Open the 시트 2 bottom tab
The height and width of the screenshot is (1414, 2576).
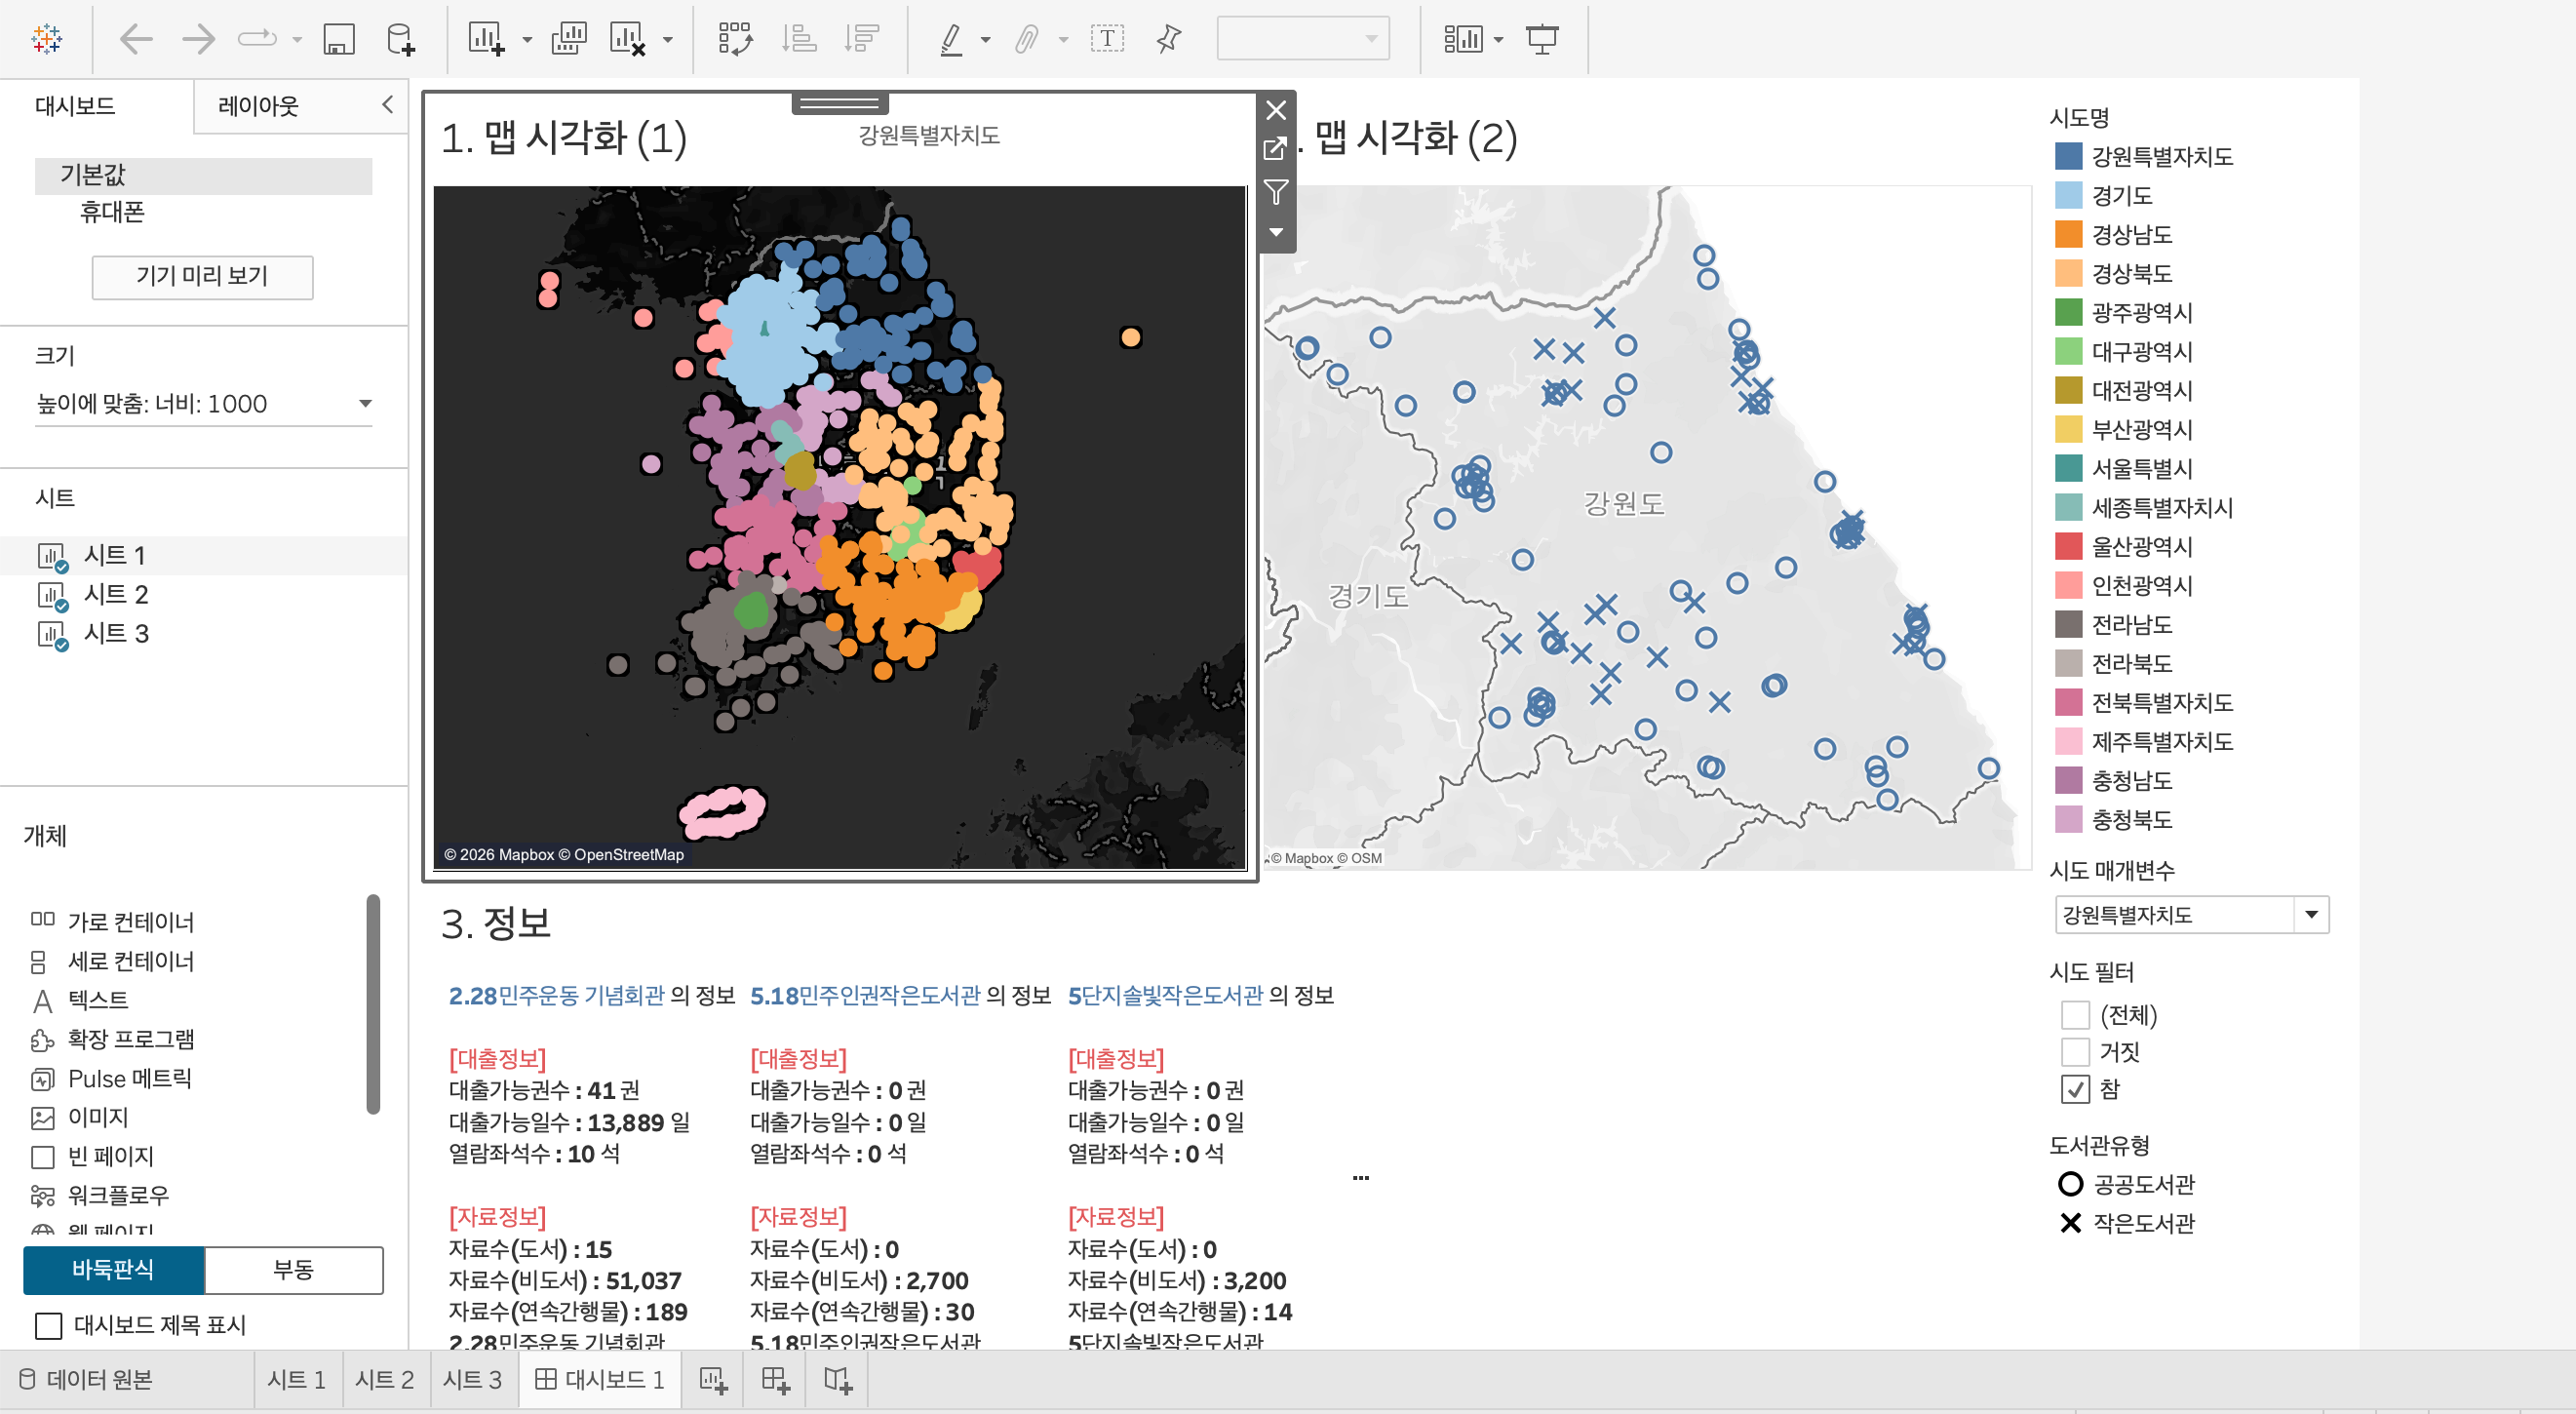click(385, 1380)
